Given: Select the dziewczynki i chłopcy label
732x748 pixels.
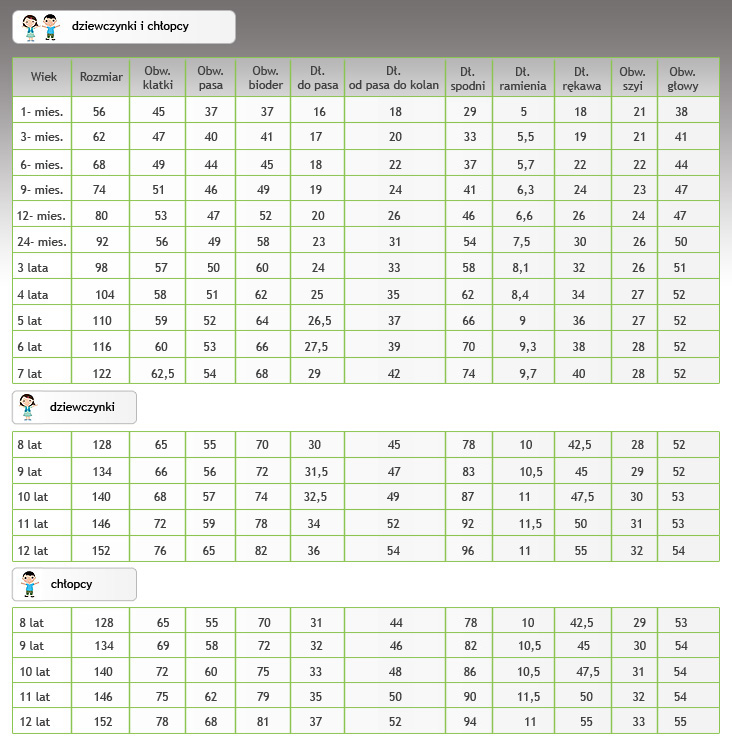Looking at the screenshot, I should [130, 26].
